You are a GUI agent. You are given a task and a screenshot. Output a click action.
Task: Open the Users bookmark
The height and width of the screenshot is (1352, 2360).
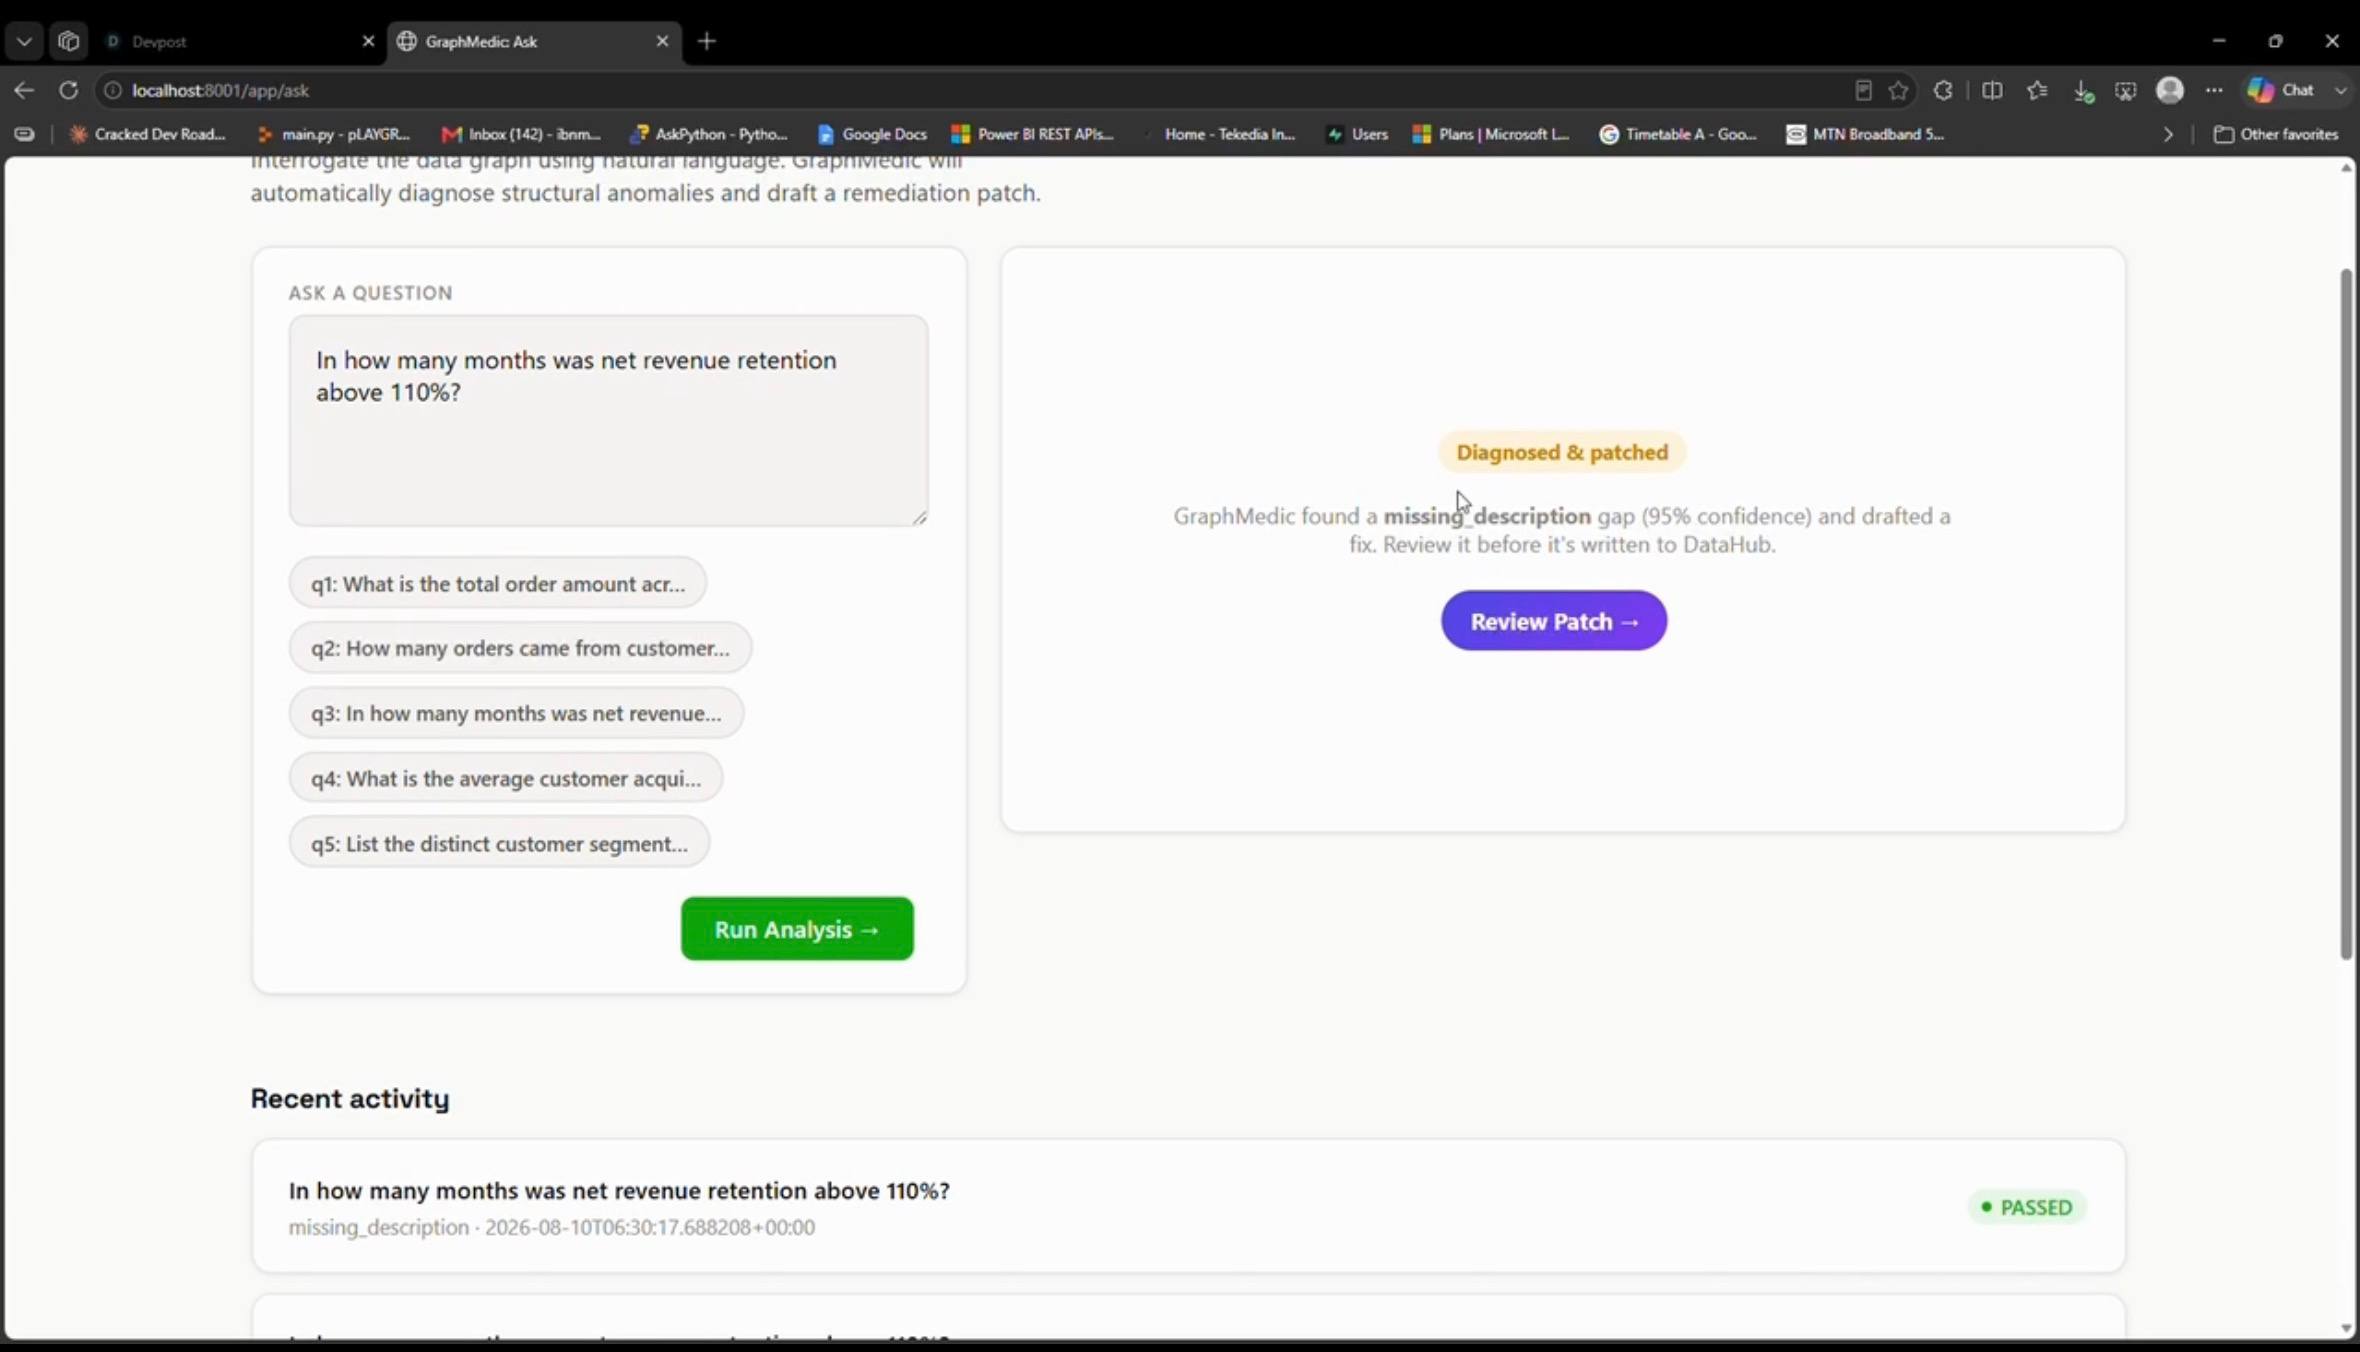[1358, 134]
